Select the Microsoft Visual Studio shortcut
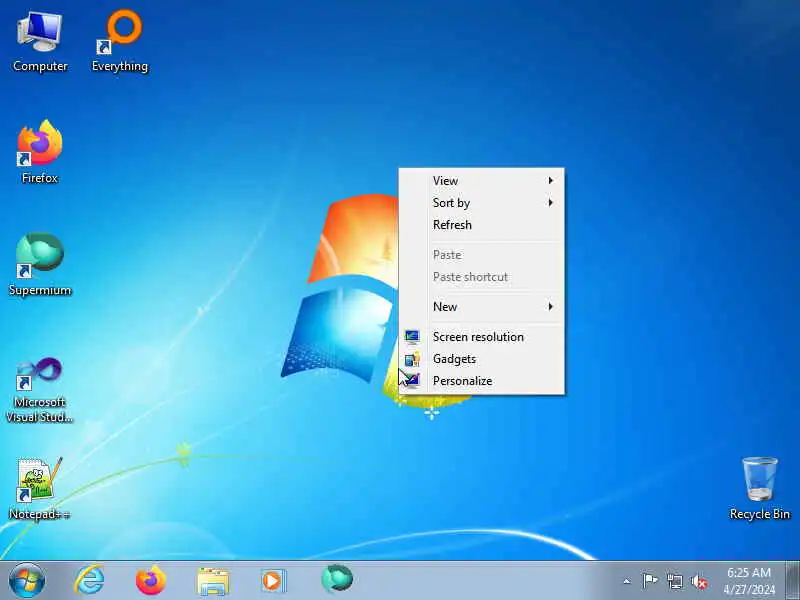 pos(40,390)
